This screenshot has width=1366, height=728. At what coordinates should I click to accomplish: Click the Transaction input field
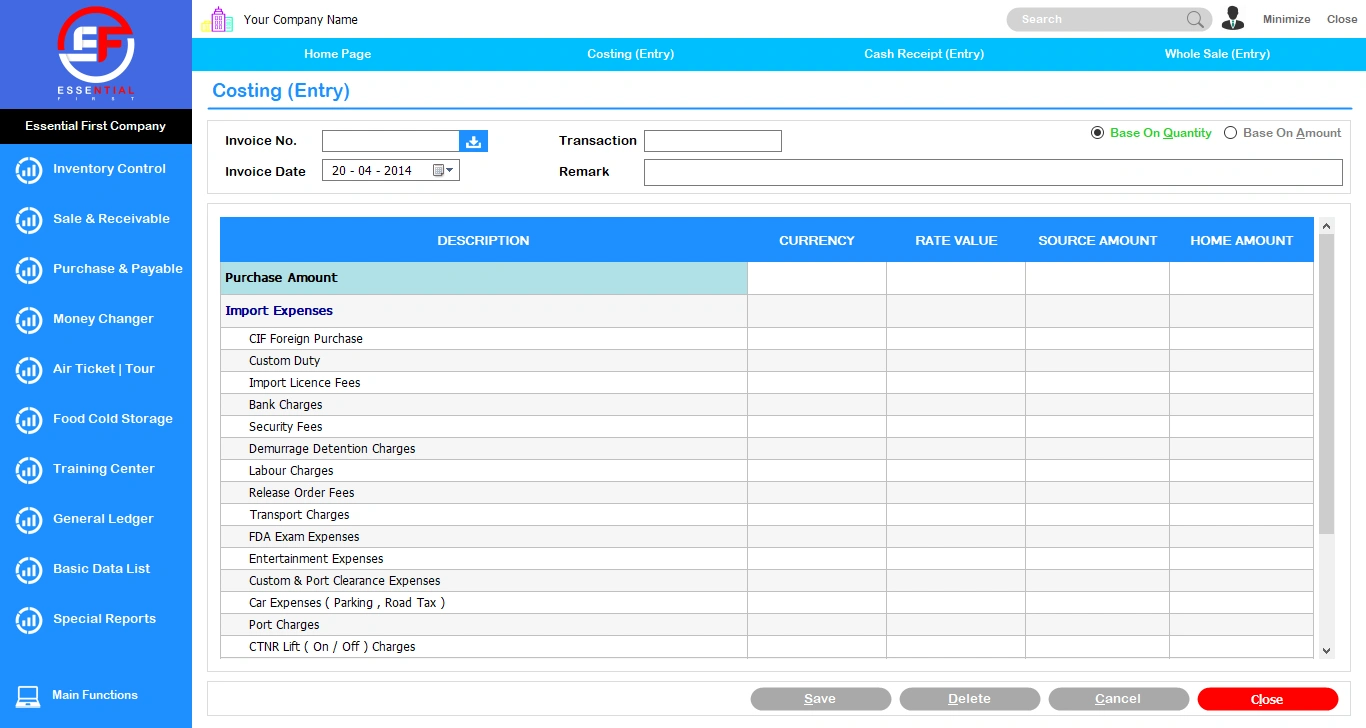(x=713, y=141)
